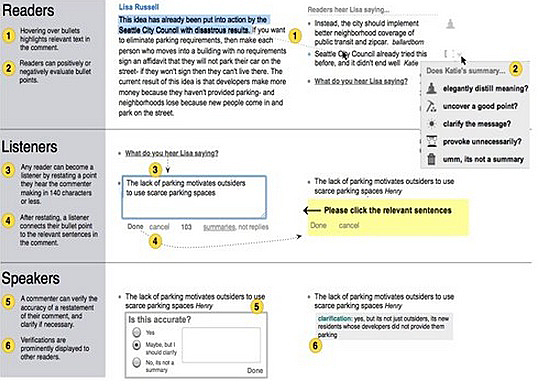Click 'cancel' in the yellow relevant sentences box
Screen dimensions: 548x387
349,225
